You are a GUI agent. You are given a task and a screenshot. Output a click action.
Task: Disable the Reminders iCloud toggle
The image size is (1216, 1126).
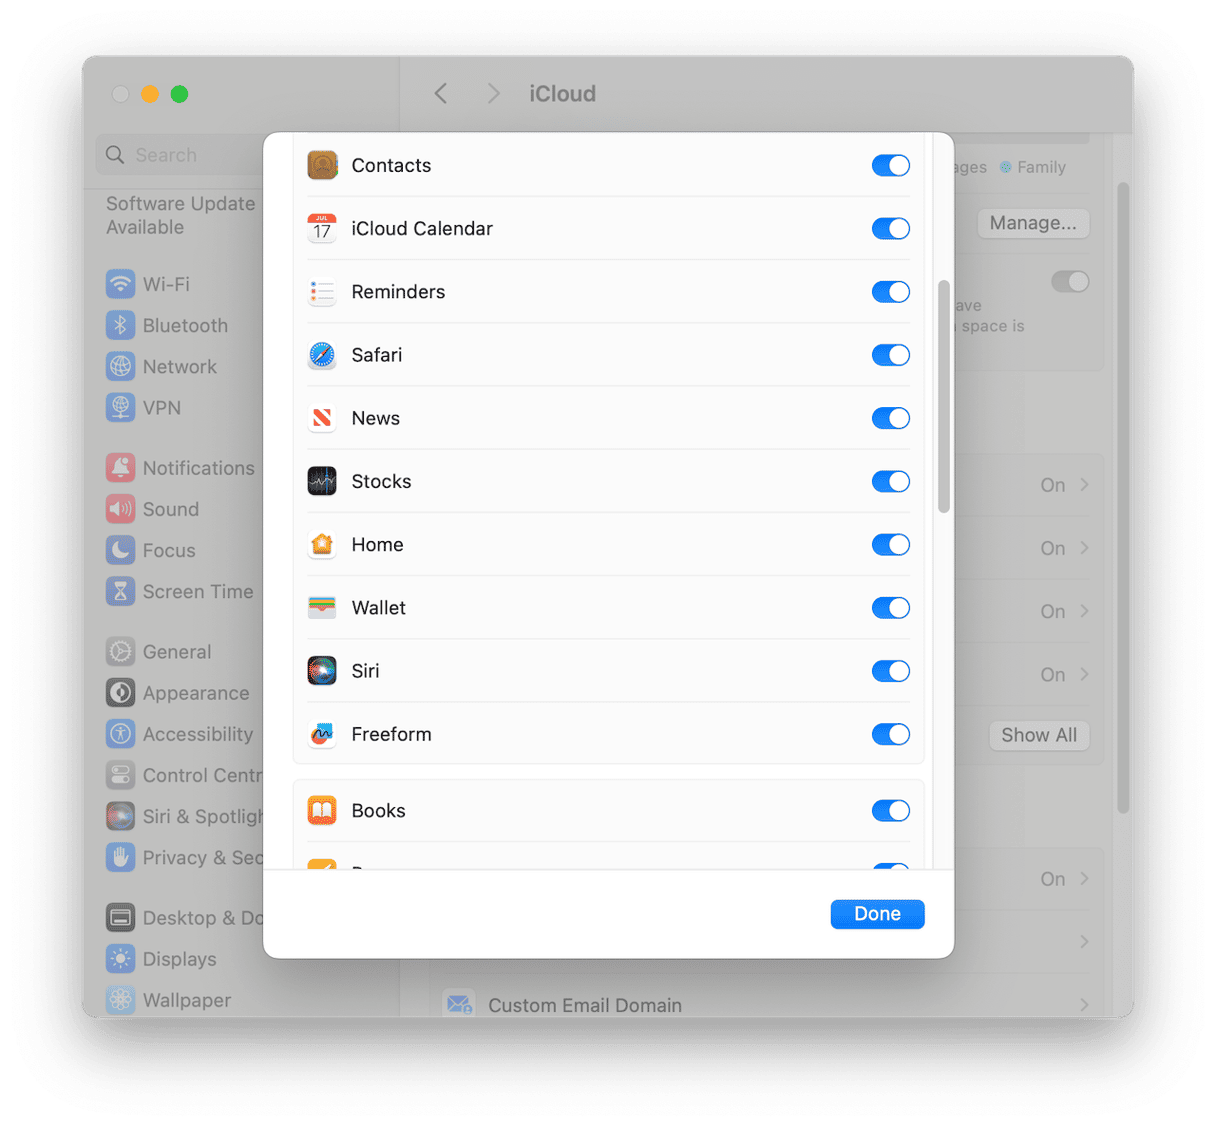click(x=890, y=292)
